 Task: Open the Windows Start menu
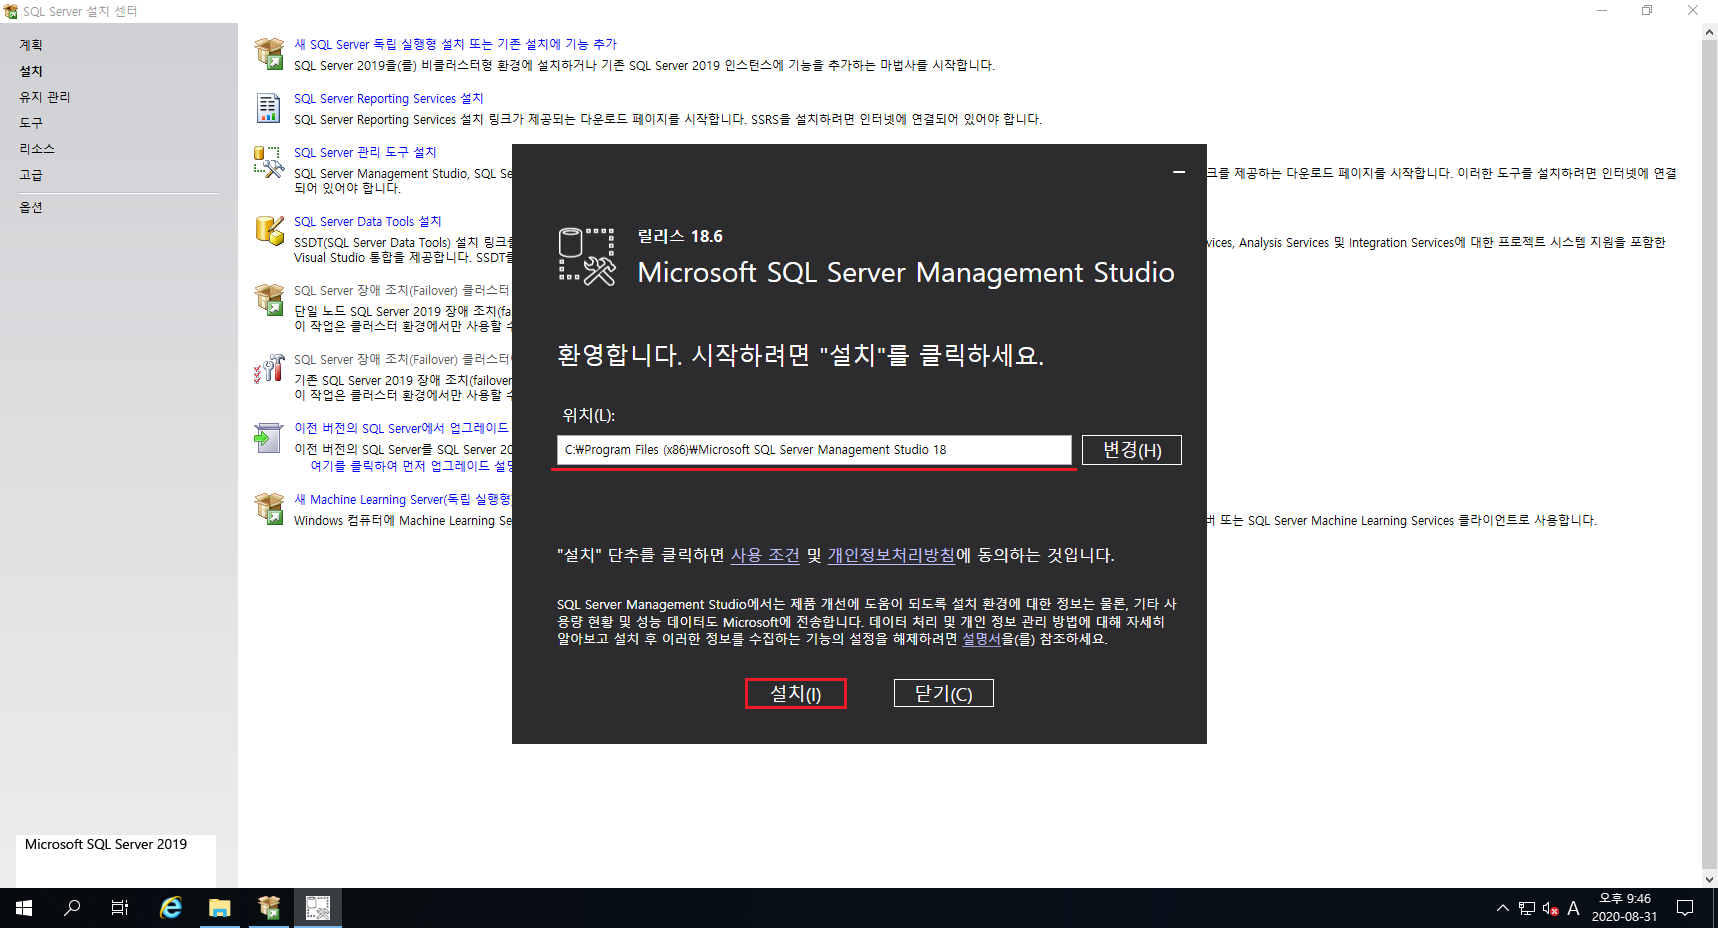pos(24,908)
